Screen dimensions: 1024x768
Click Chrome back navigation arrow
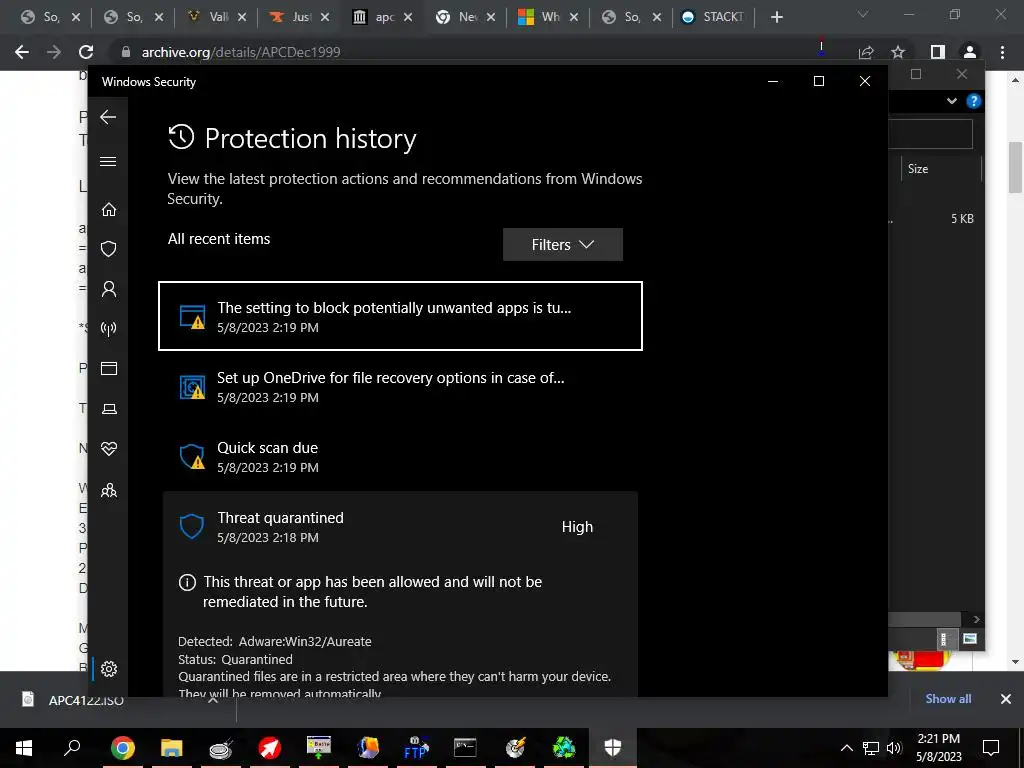click(x=22, y=52)
